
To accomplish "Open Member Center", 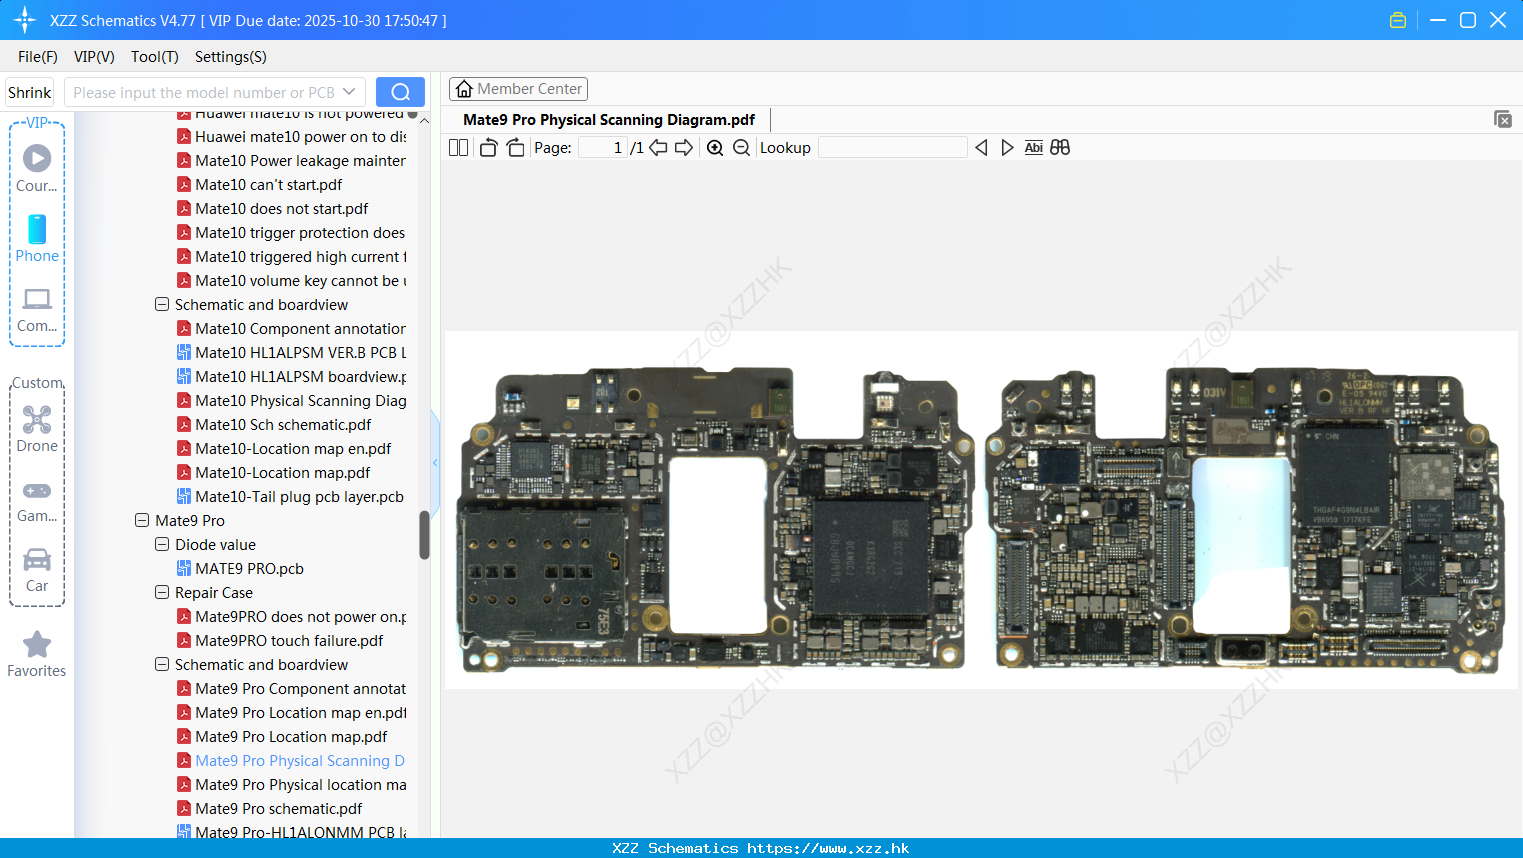I will pyautogui.click(x=518, y=89).
